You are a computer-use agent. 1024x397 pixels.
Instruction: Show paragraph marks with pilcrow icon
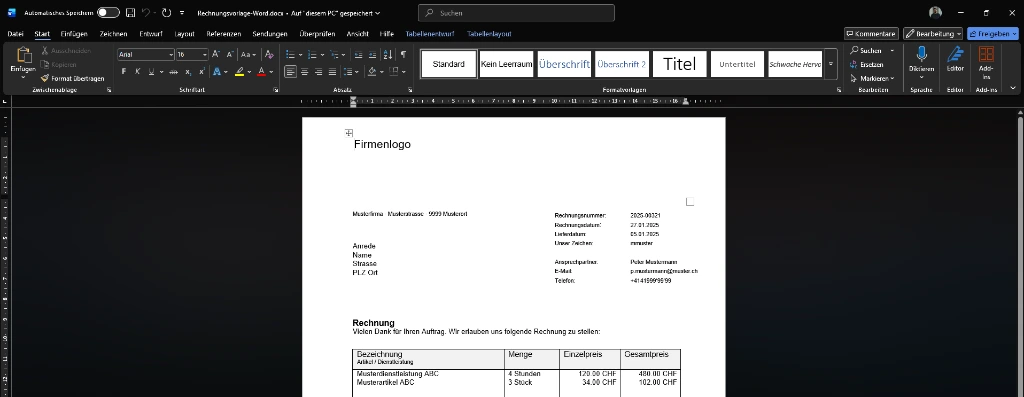403,55
